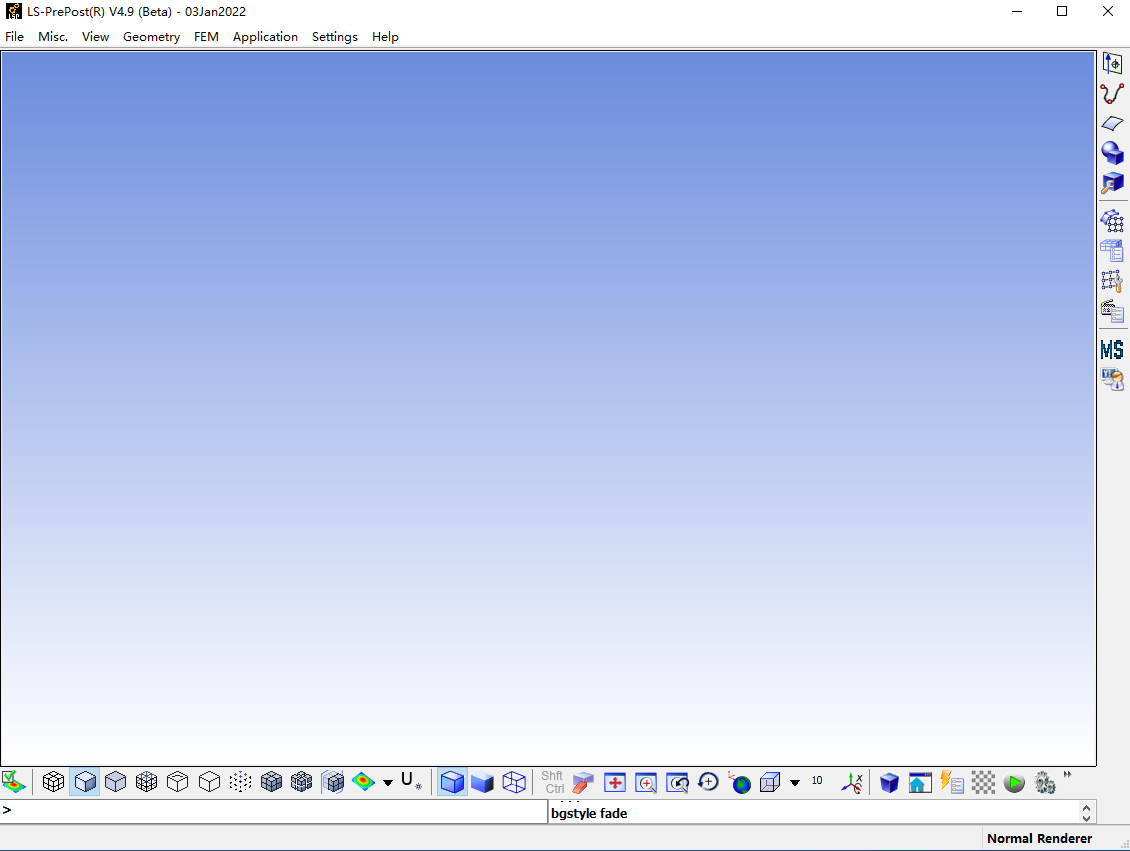Click the globe rotate view icon
Viewport: 1130px width, 851px height.
(740, 782)
